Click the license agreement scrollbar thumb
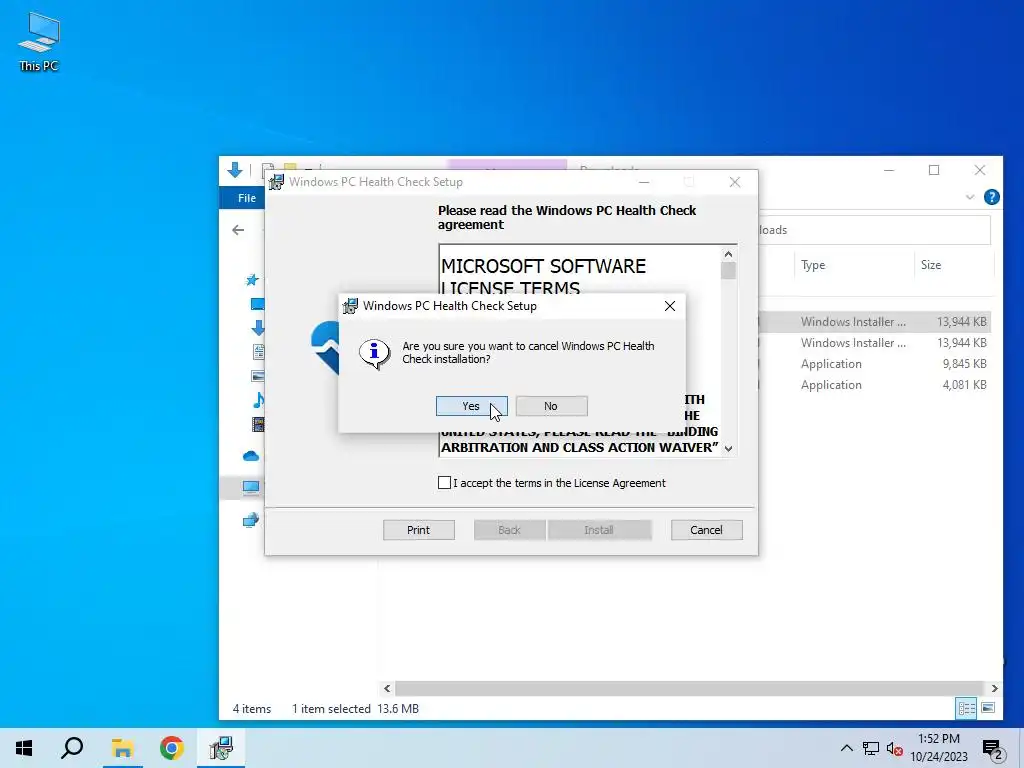The image size is (1024, 768). tap(728, 270)
